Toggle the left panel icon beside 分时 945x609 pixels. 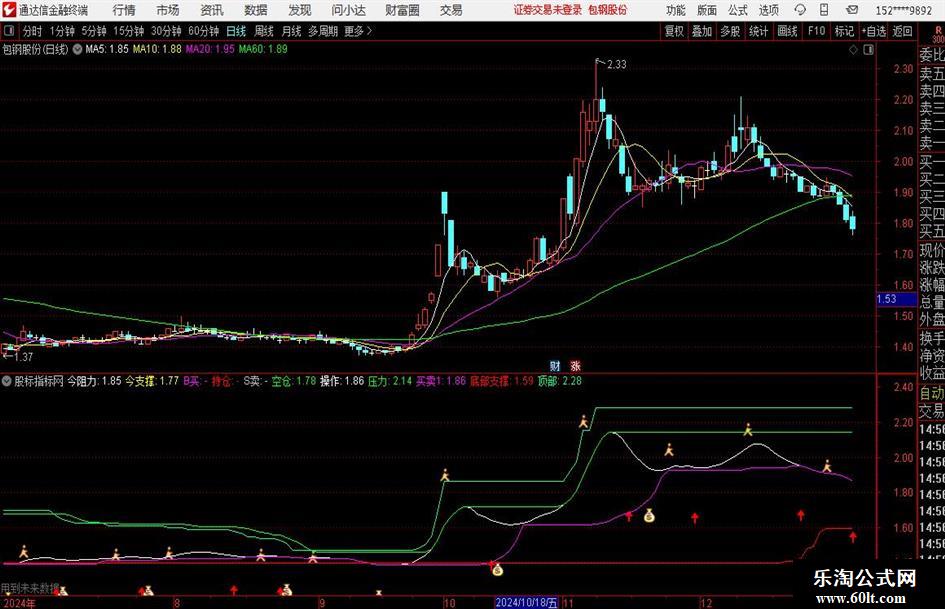tap(9, 31)
